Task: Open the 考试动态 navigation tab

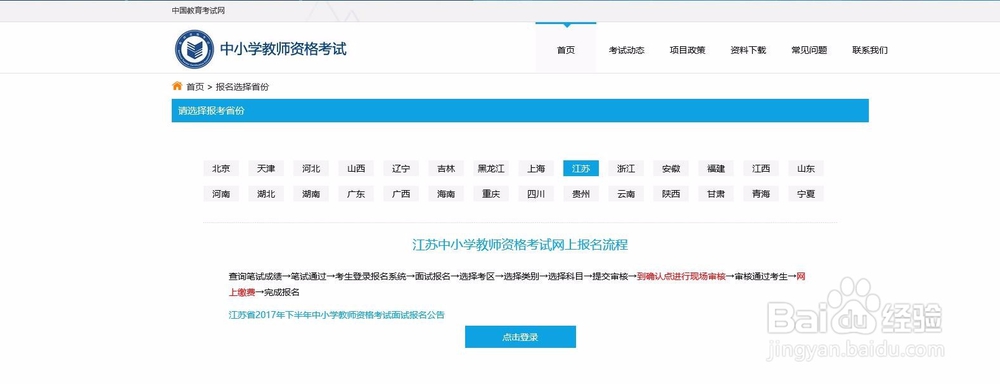Action: (x=626, y=50)
